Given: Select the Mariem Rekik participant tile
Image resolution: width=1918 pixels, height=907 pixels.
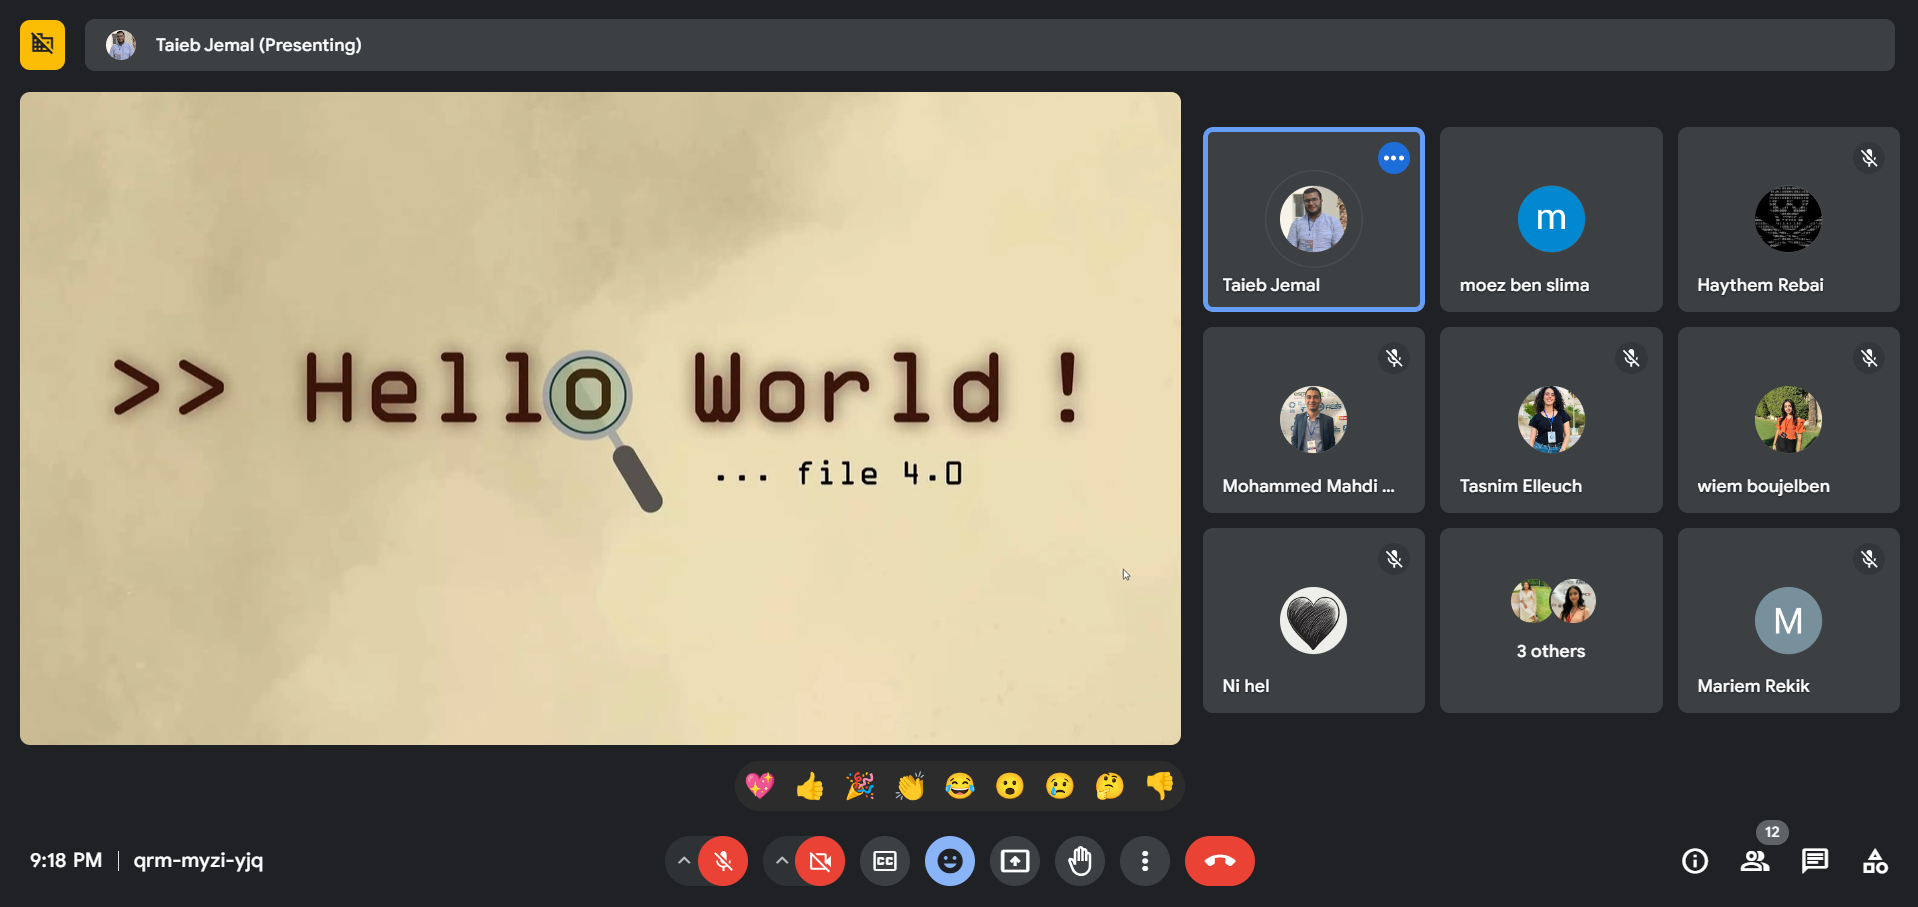Looking at the screenshot, I should click(x=1788, y=620).
